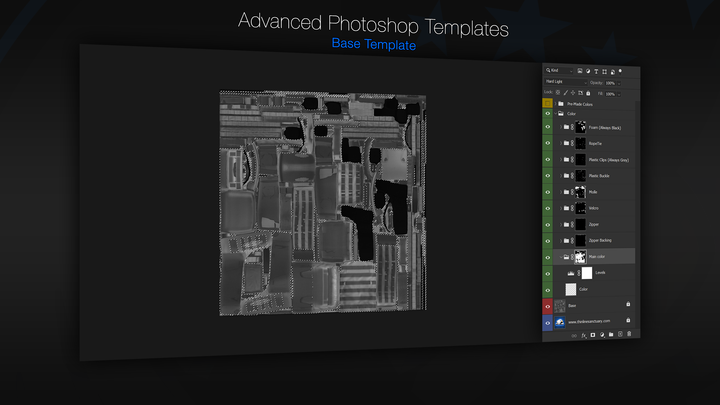This screenshot has width=720, height=405.
Task: Add a layer mask
Action: [593, 335]
